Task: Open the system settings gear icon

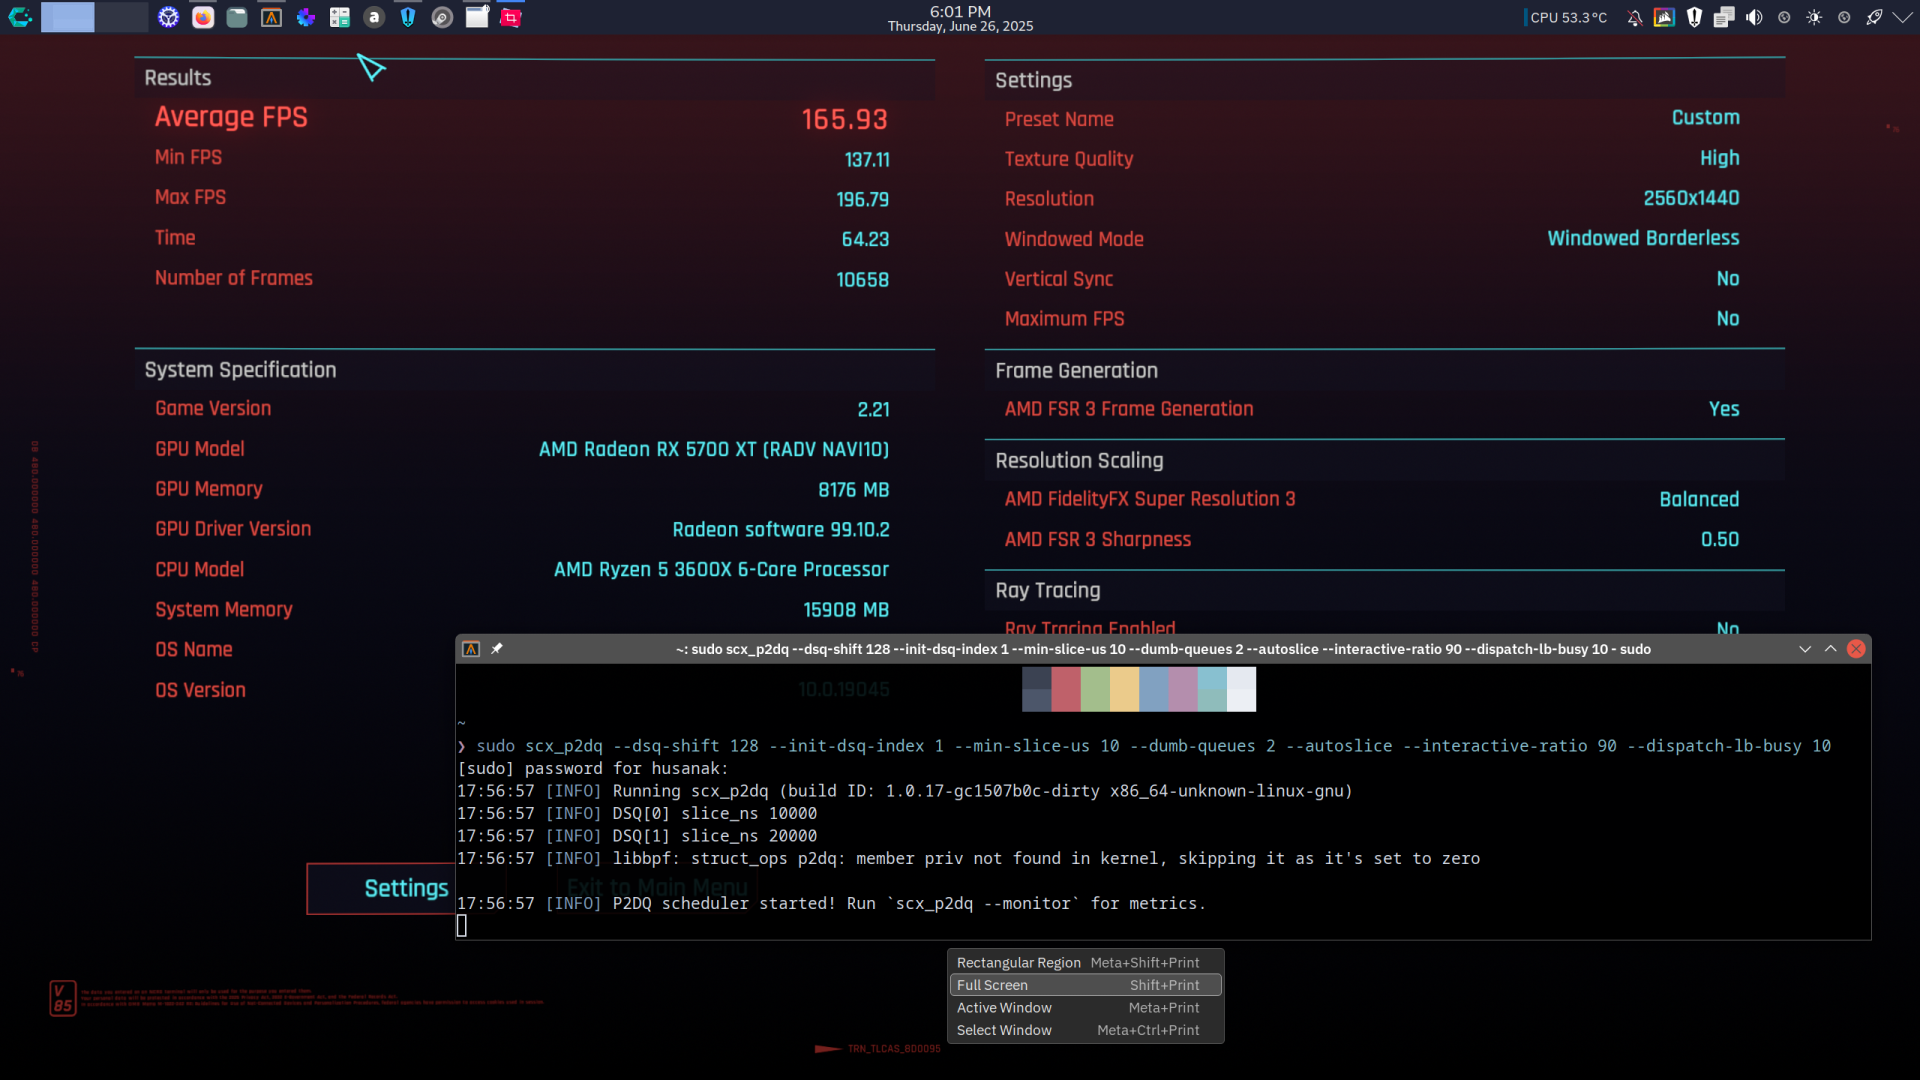Action: point(169,17)
